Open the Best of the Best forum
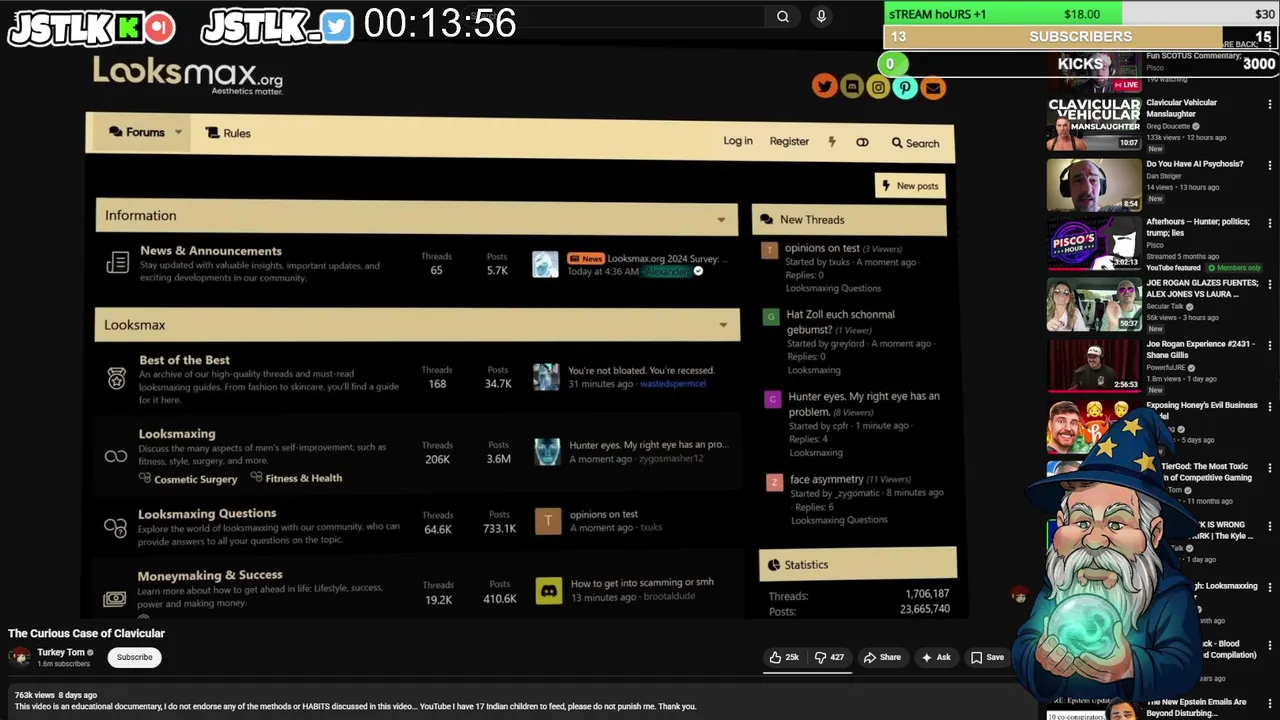 pos(184,360)
